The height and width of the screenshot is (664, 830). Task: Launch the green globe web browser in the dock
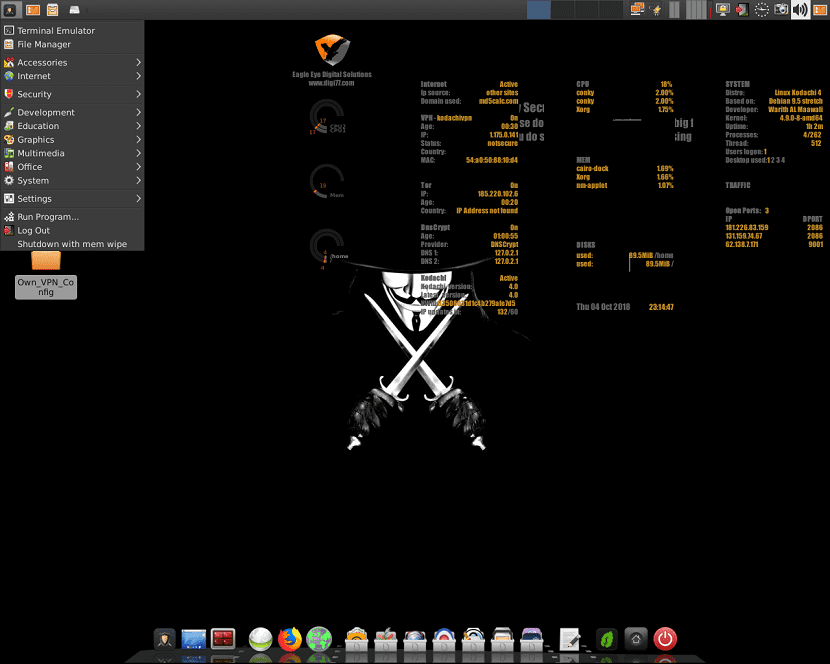coord(320,637)
